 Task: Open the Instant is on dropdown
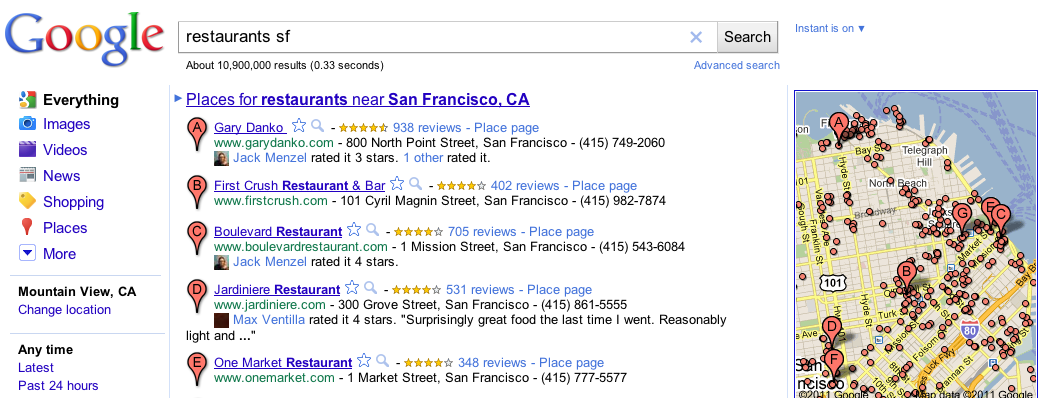(830, 28)
